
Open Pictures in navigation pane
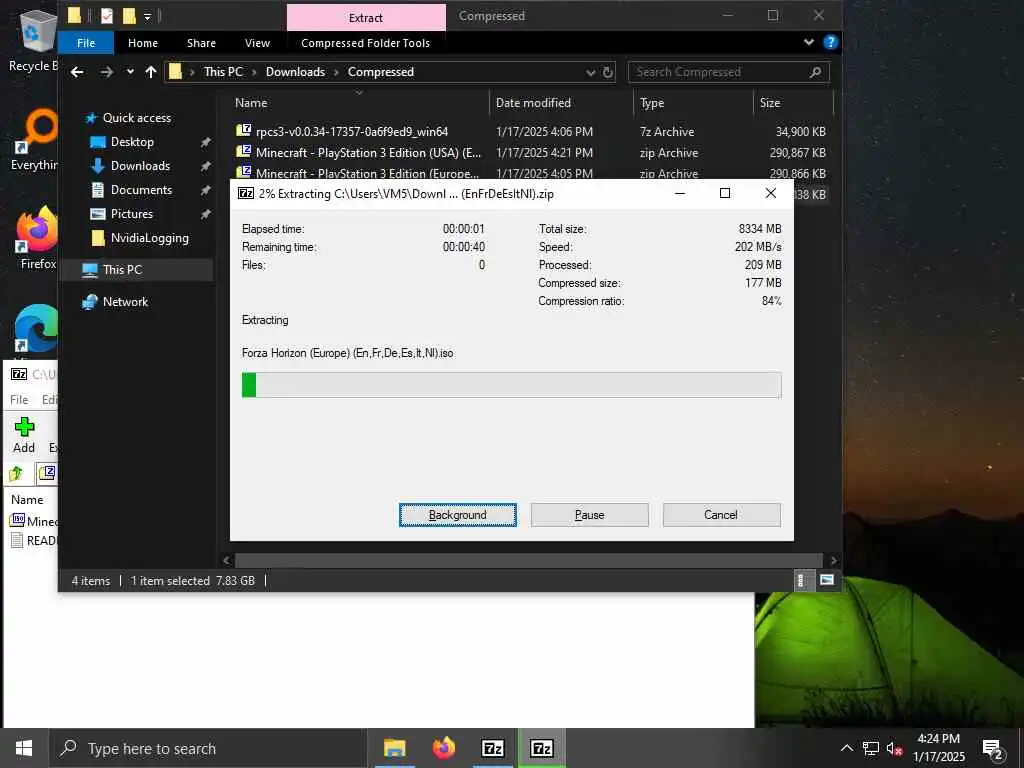click(131, 214)
